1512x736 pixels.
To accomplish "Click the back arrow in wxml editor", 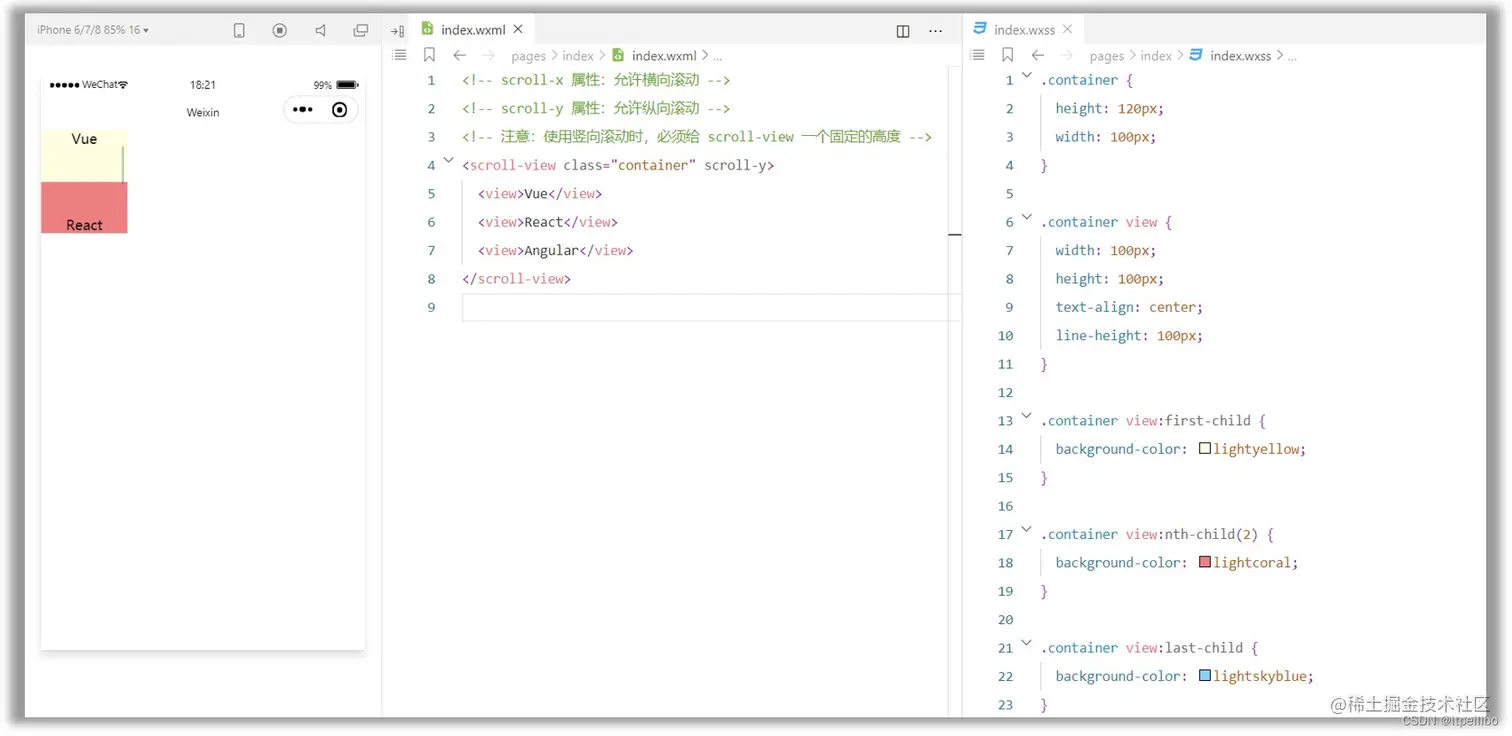I will pos(459,56).
